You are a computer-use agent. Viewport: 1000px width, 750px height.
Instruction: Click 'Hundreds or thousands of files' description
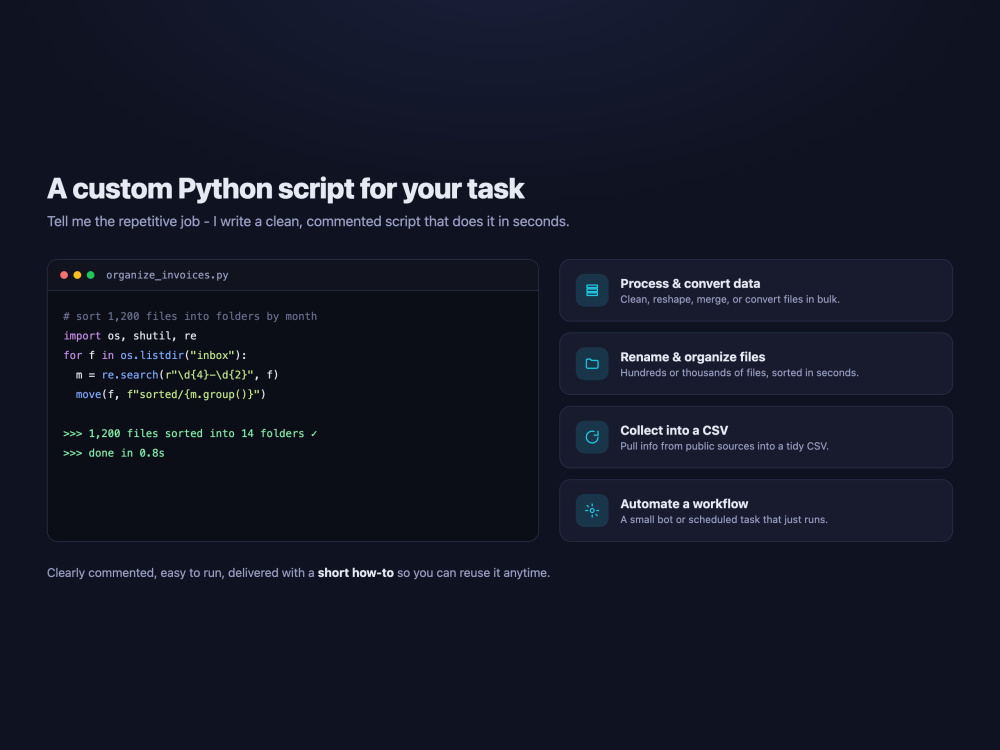[x=739, y=372]
